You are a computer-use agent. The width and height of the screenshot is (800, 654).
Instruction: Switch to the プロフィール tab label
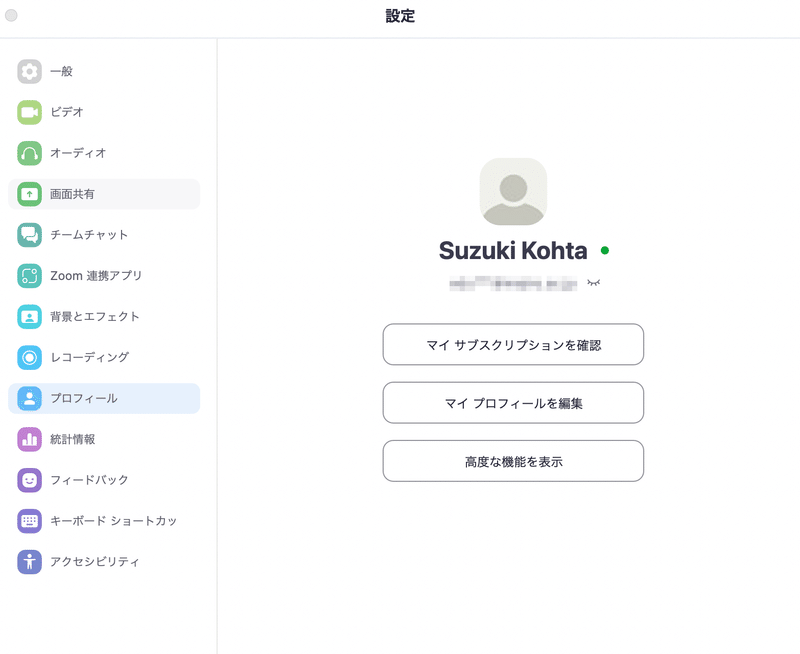pyautogui.click(x=84, y=398)
